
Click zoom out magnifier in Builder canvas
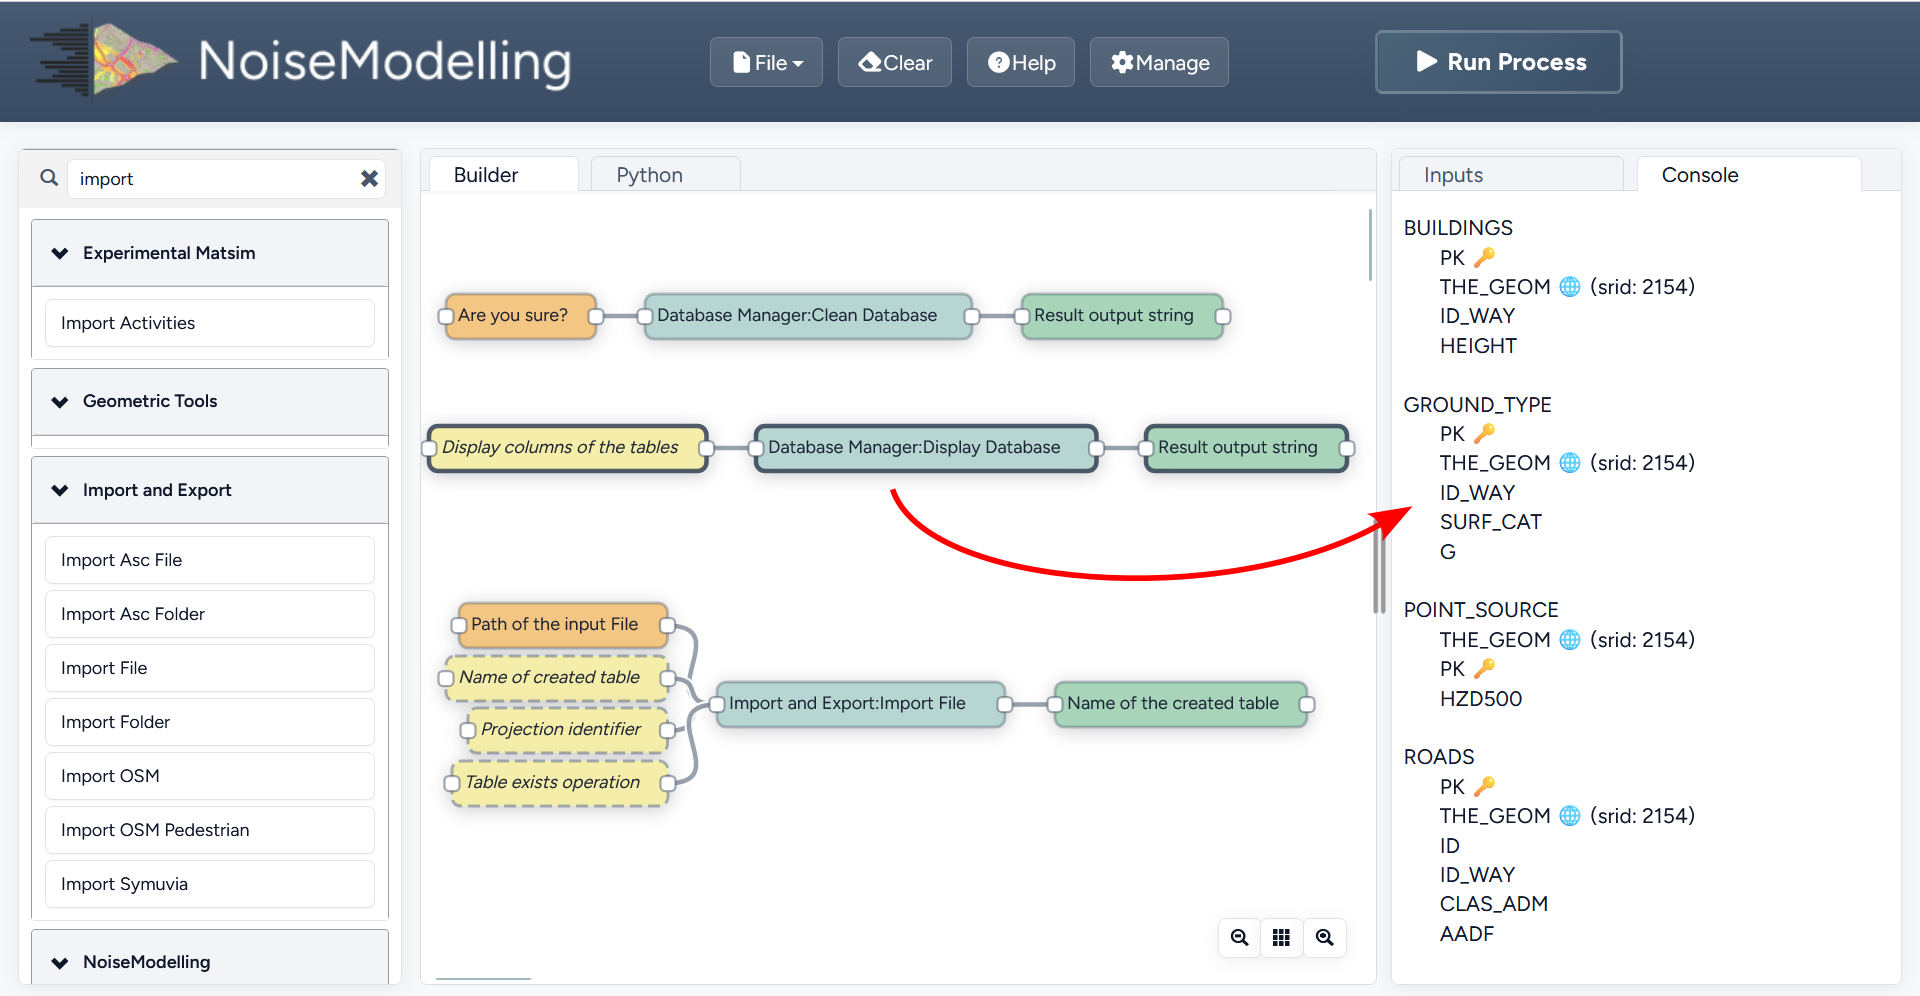[x=1240, y=938]
